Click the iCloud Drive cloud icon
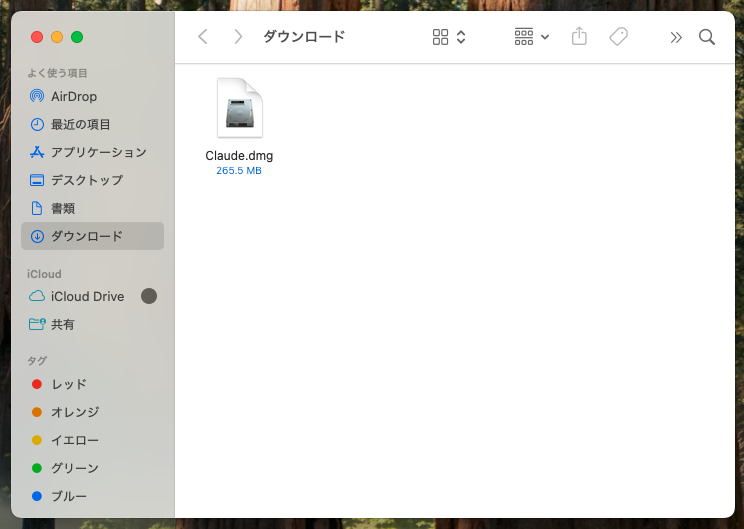The height and width of the screenshot is (529, 744). tap(37, 297)
